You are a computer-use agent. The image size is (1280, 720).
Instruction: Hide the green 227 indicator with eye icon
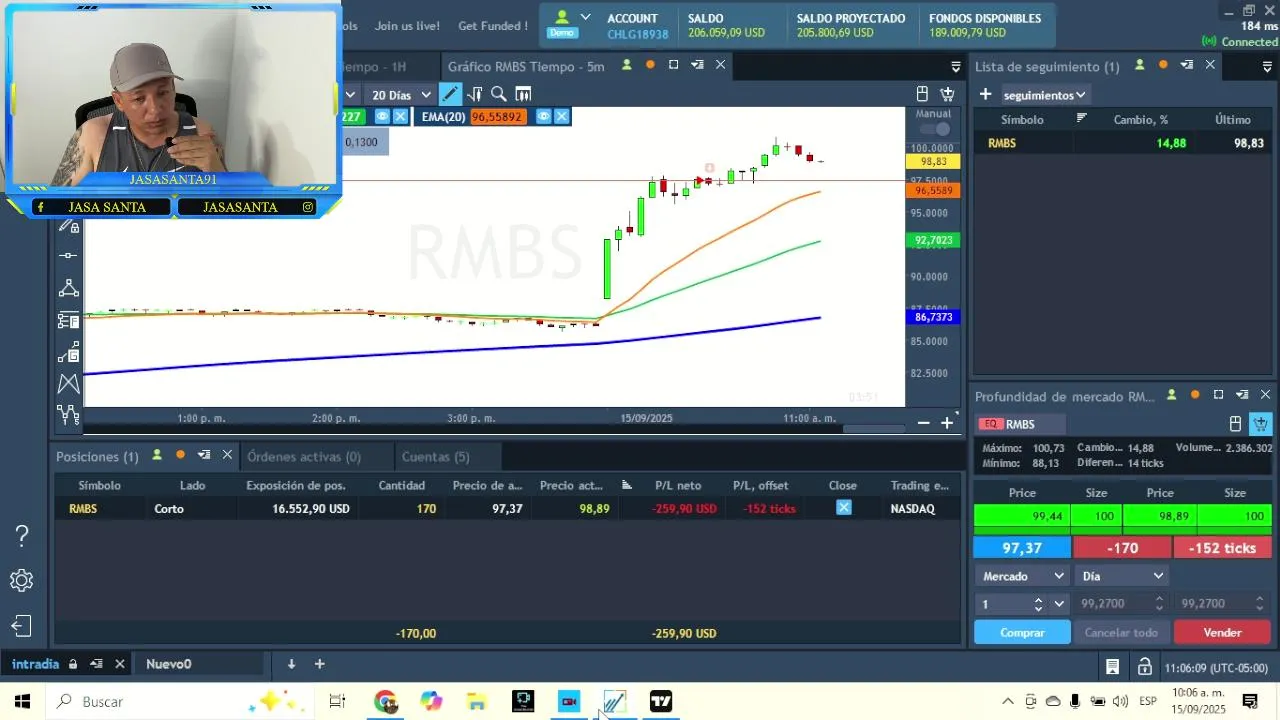point(381,117)
